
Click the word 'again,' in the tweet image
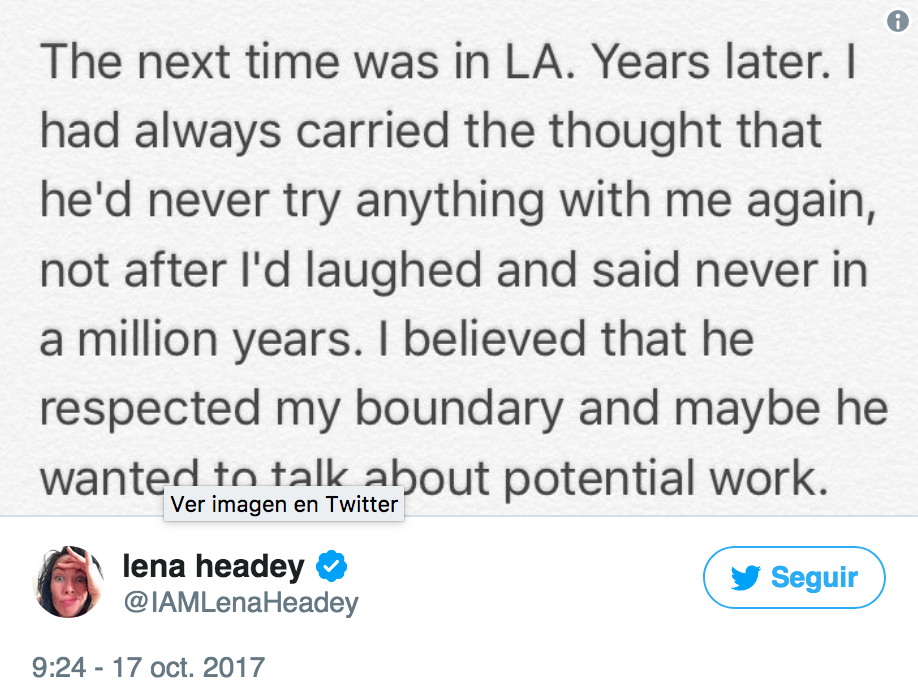(811, 201)
